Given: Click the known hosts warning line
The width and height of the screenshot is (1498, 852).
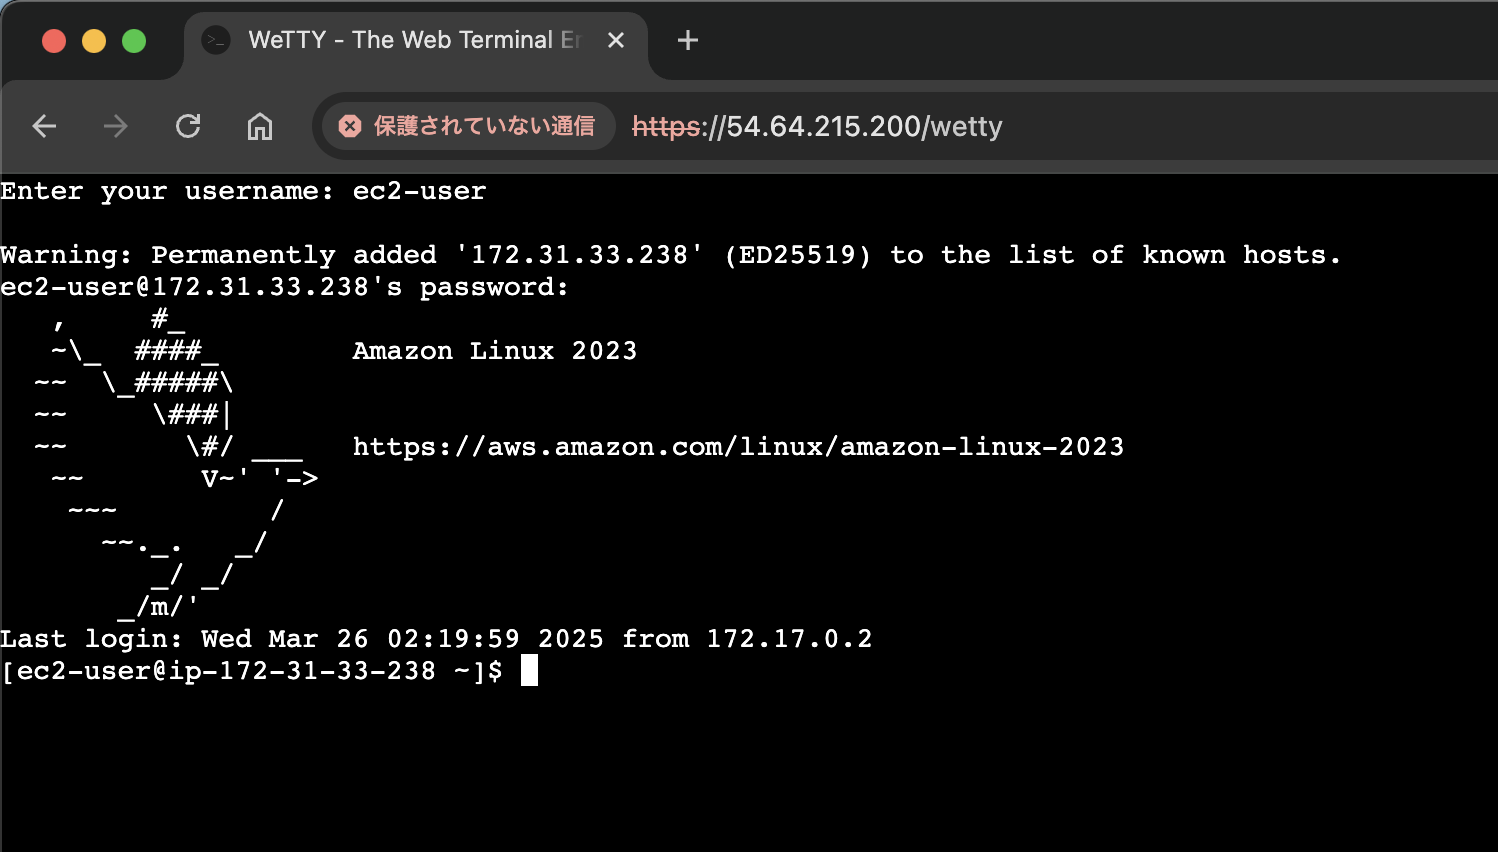Looking at the screenshot, I should pyautogui.click(x=670, y=255).
